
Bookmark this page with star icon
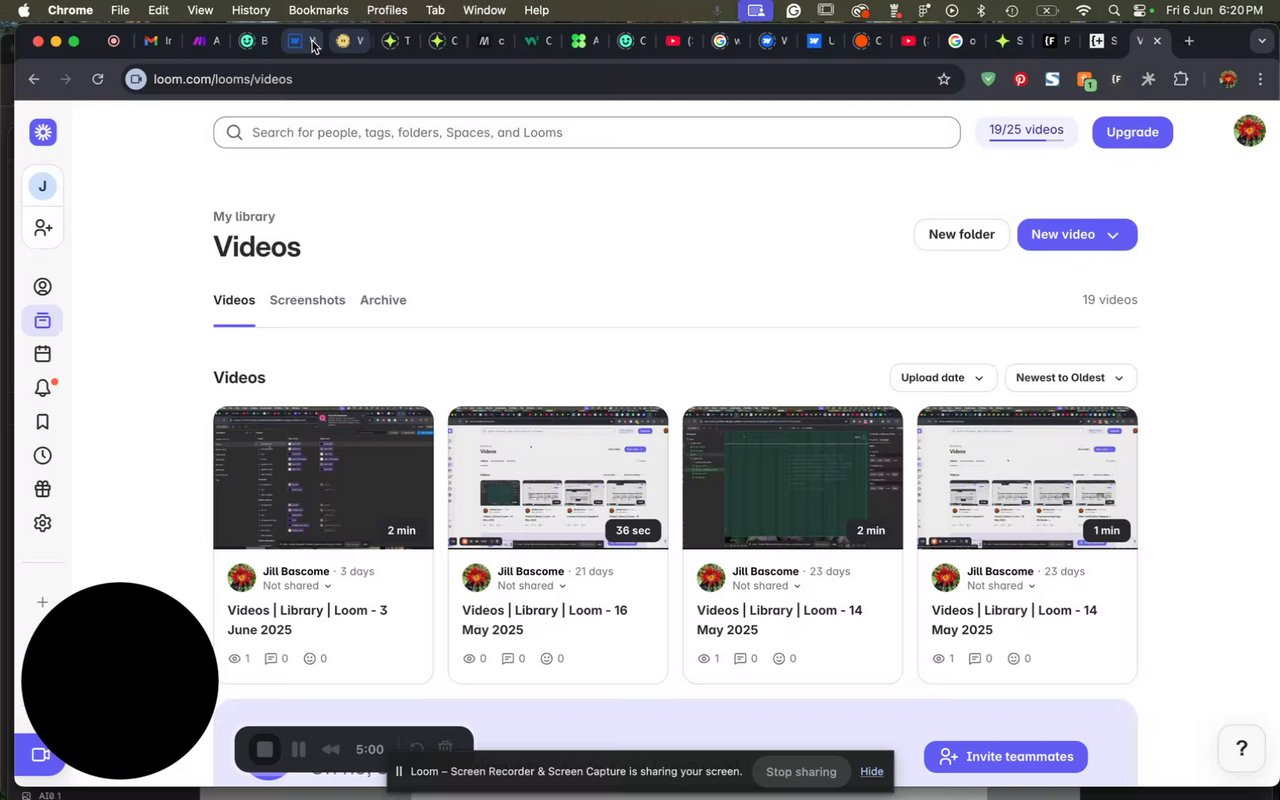[944, 79]
